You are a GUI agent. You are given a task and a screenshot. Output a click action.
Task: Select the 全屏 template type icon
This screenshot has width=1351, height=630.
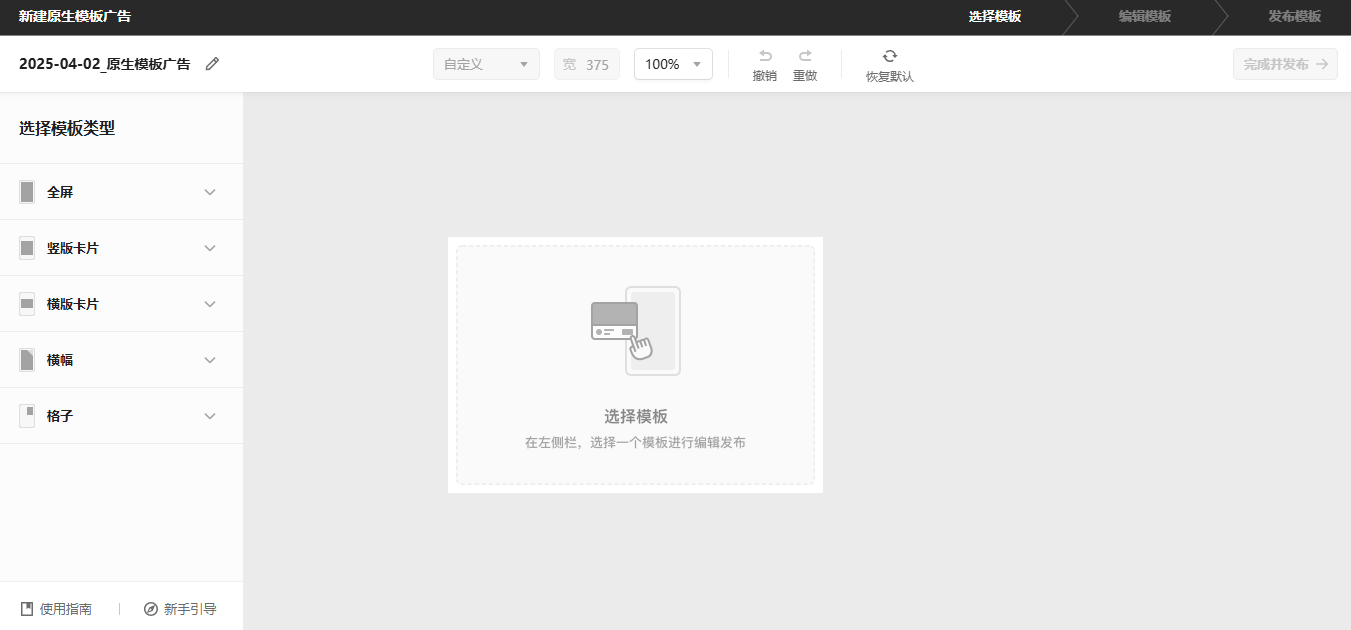pos(27,192)
